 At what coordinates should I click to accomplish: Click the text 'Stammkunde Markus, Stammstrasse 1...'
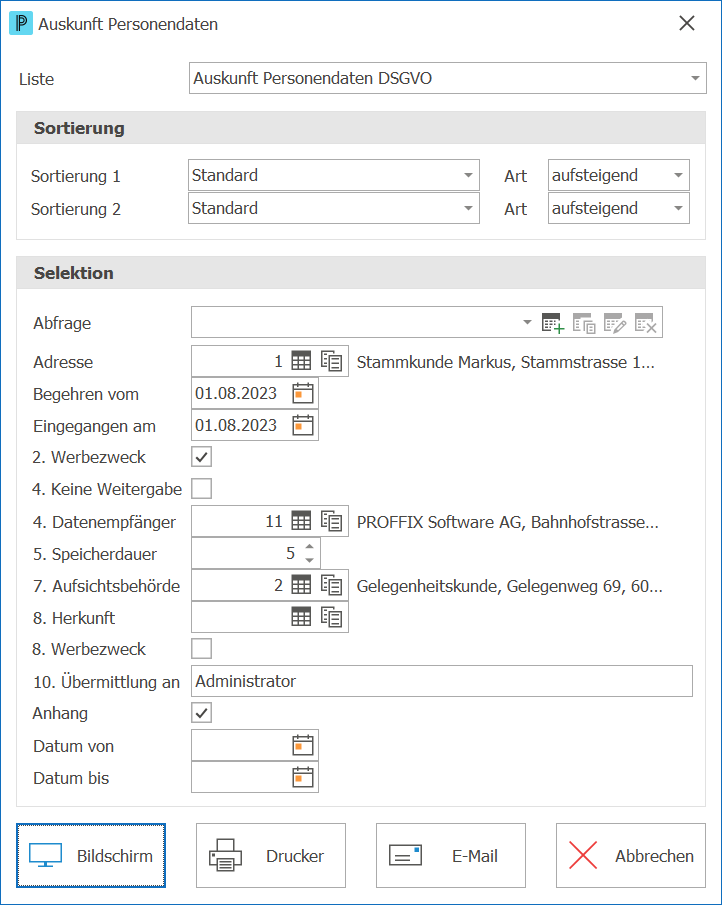click(x=506, y=362)
